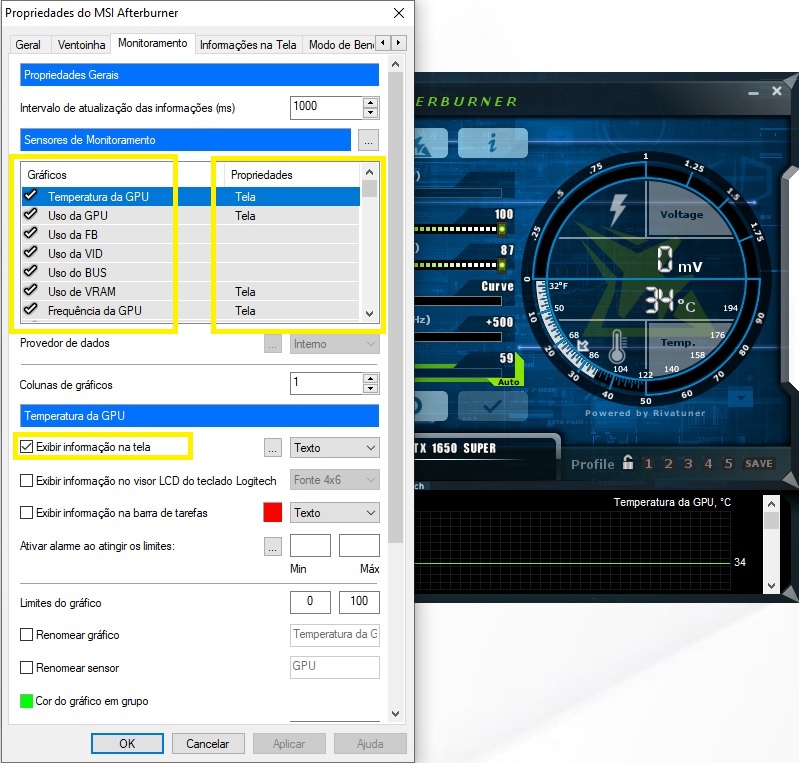Toggle the checkmark for Uso da VID graph

click(31, 252)
